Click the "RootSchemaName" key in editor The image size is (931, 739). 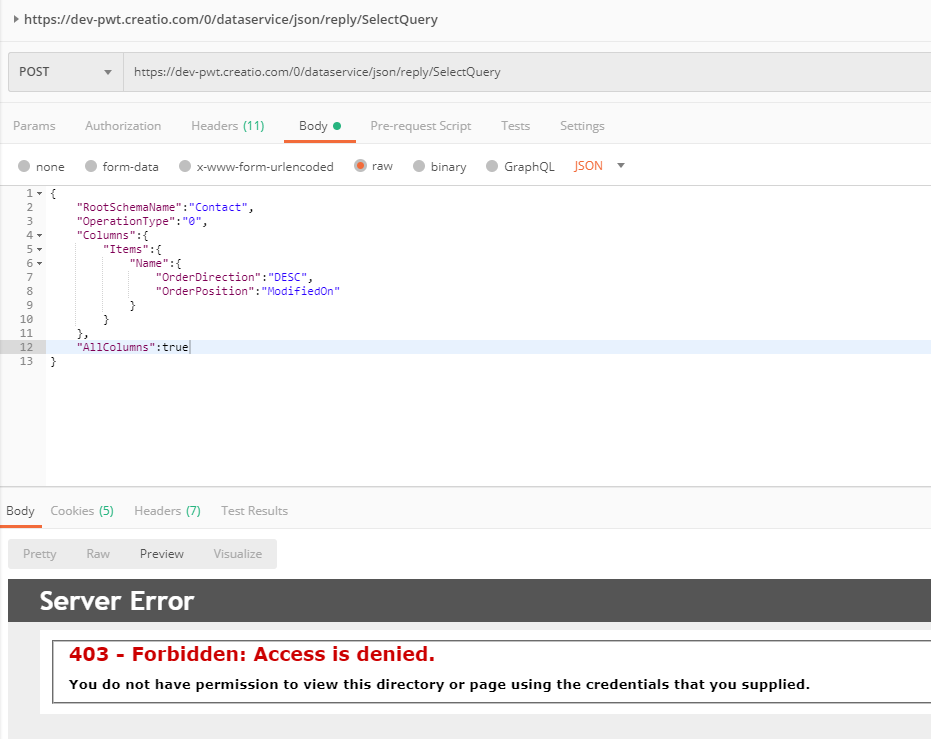click(129, 207)
